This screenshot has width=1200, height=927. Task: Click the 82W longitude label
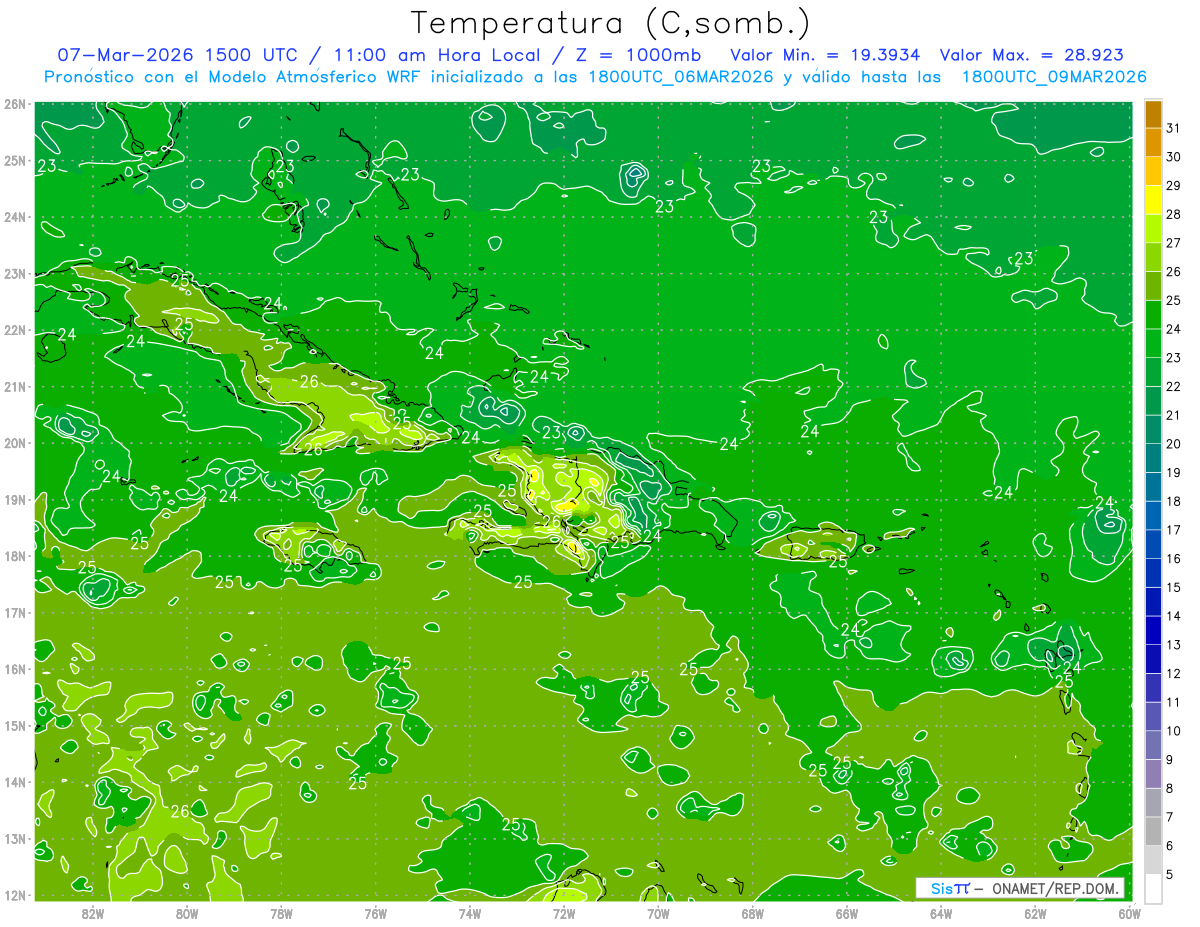pyautogui.click(x=93, y=913)
